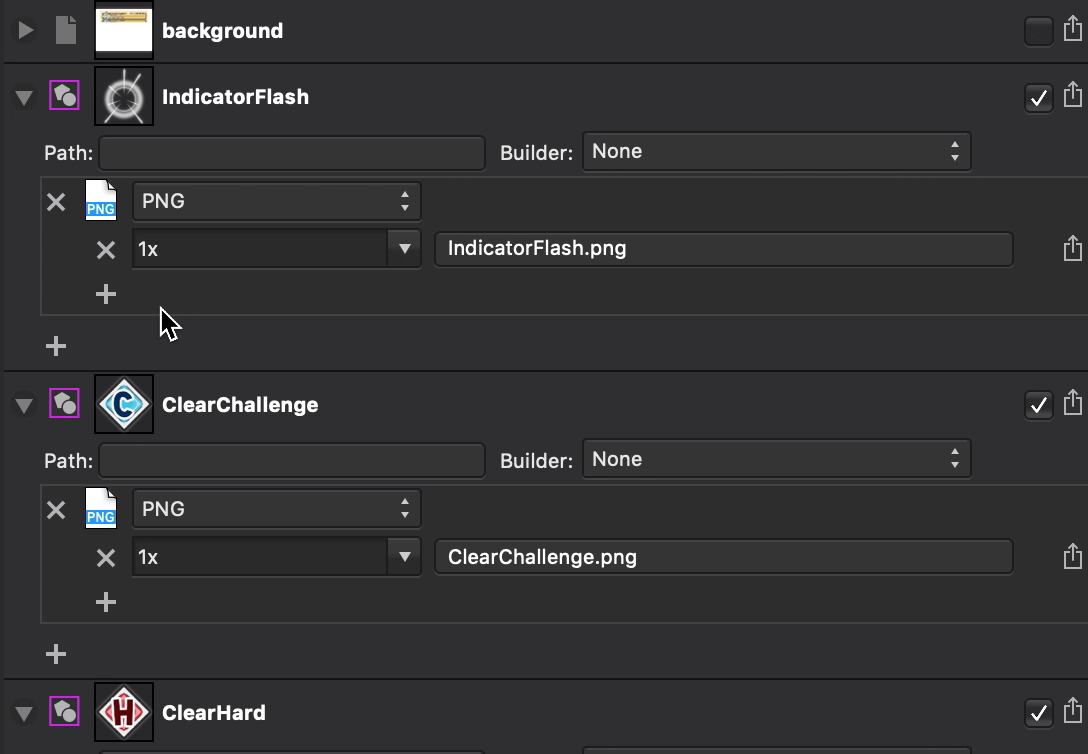Select ClearChallenge thumbnail image
The height and width of the screenshot is (754, 1088).
(x=124, y=404)
